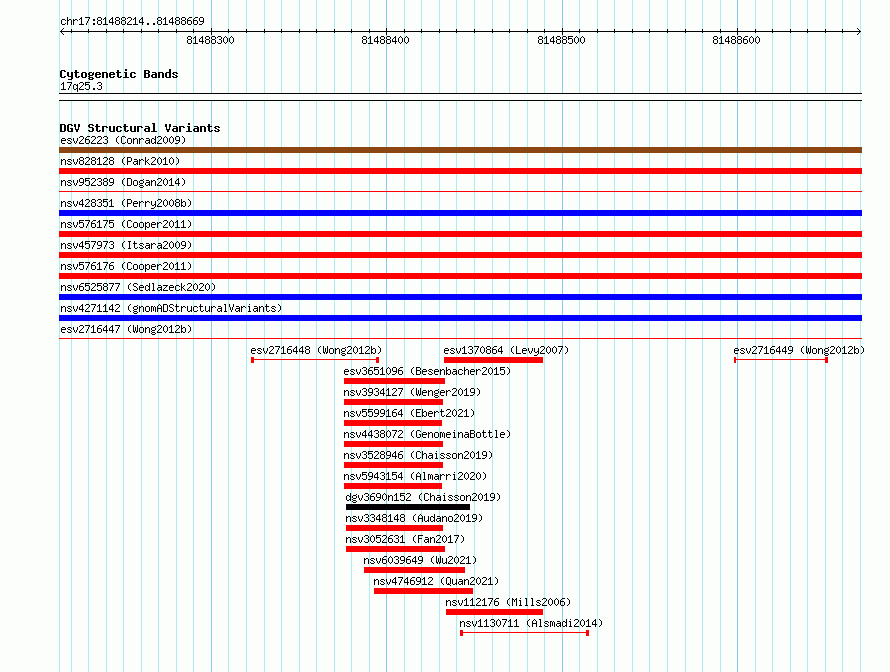Click the red nsv4746912 Quan2021 bar
890x672 pixels.
coord(423,591)
